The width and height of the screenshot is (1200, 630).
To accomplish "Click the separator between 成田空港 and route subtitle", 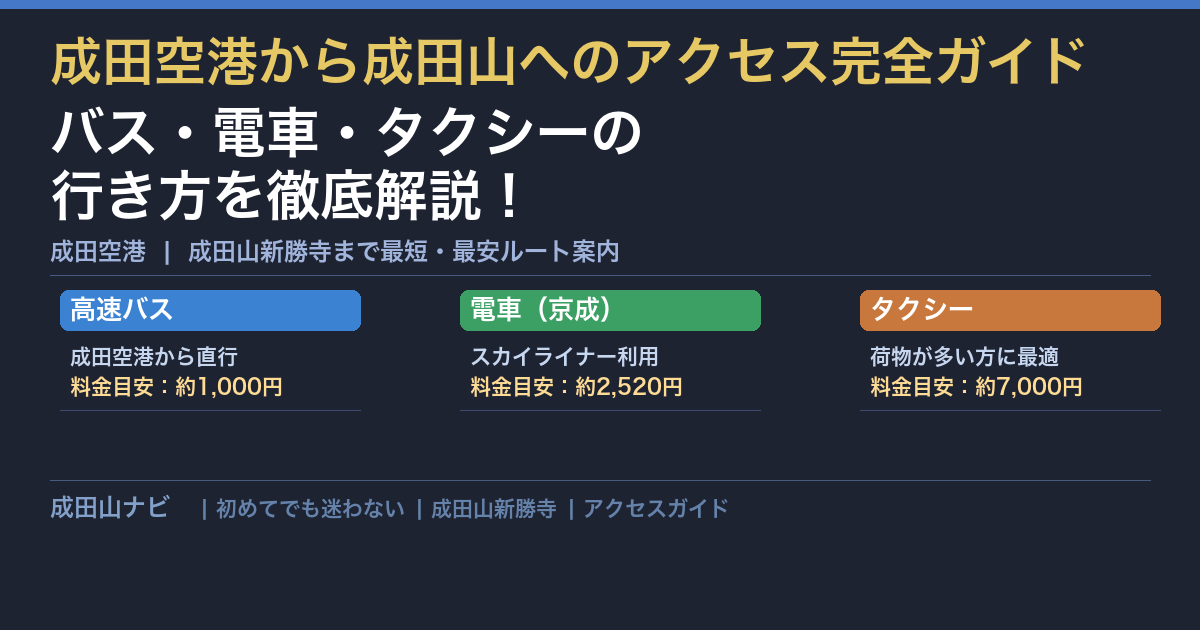I will (x=167, y=252).
